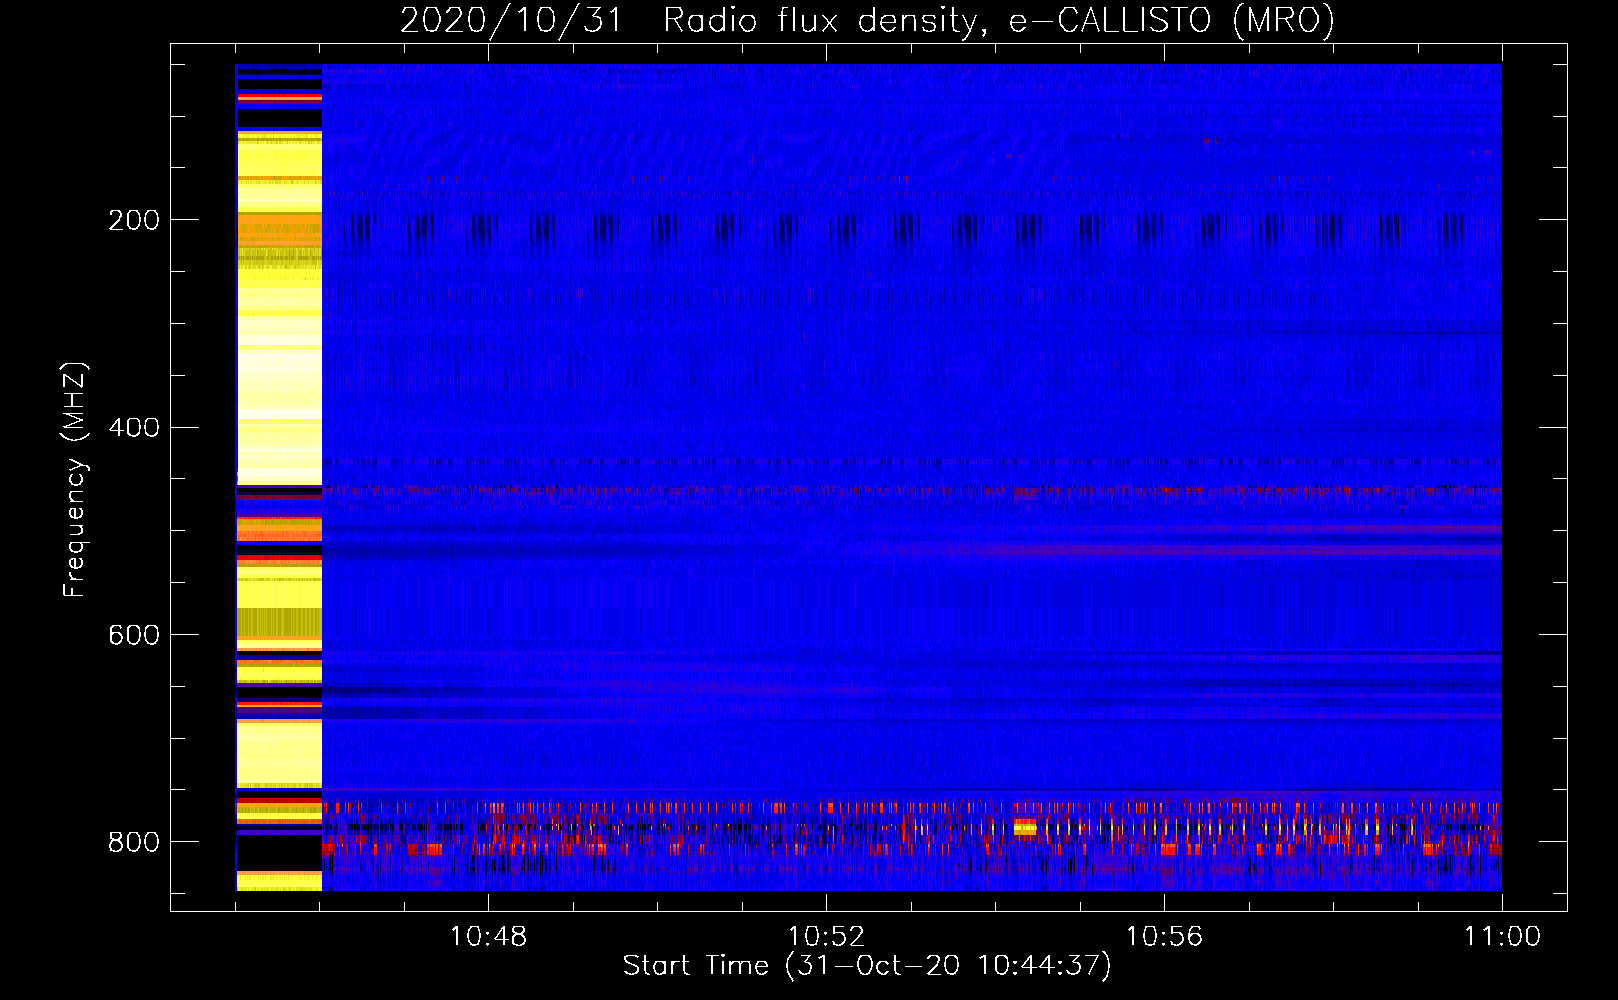Select the 200 frequency tick label

pos(134,220)
